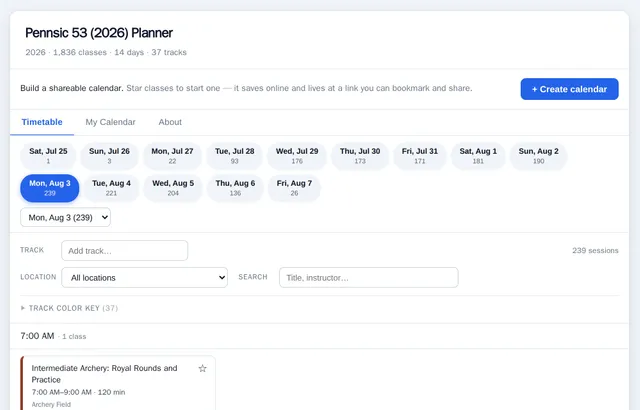Select the active Mon, Aug 3 day
The image size is (640, 410).
pyautogui.click(x=50, y=188)
